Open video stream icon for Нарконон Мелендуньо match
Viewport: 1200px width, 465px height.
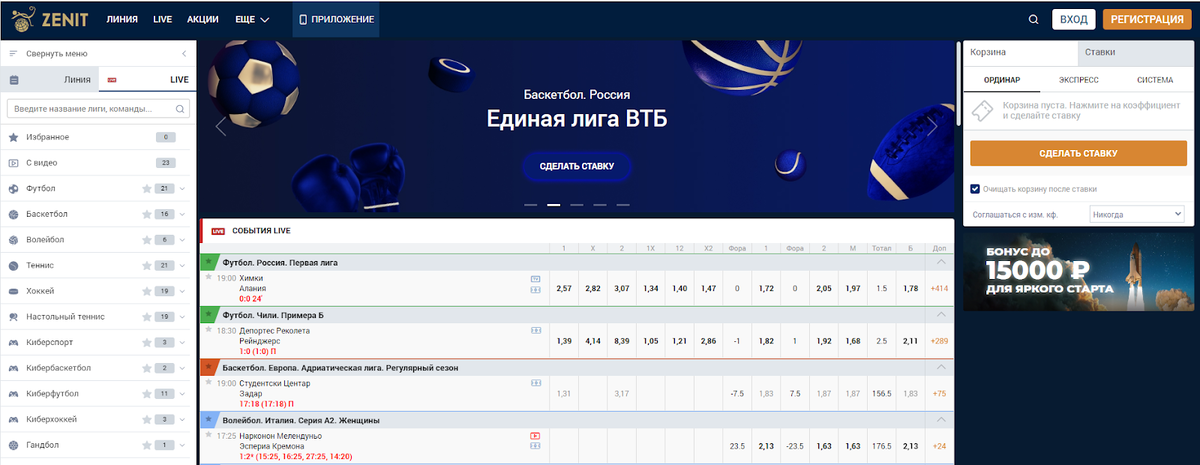point(535,436)
